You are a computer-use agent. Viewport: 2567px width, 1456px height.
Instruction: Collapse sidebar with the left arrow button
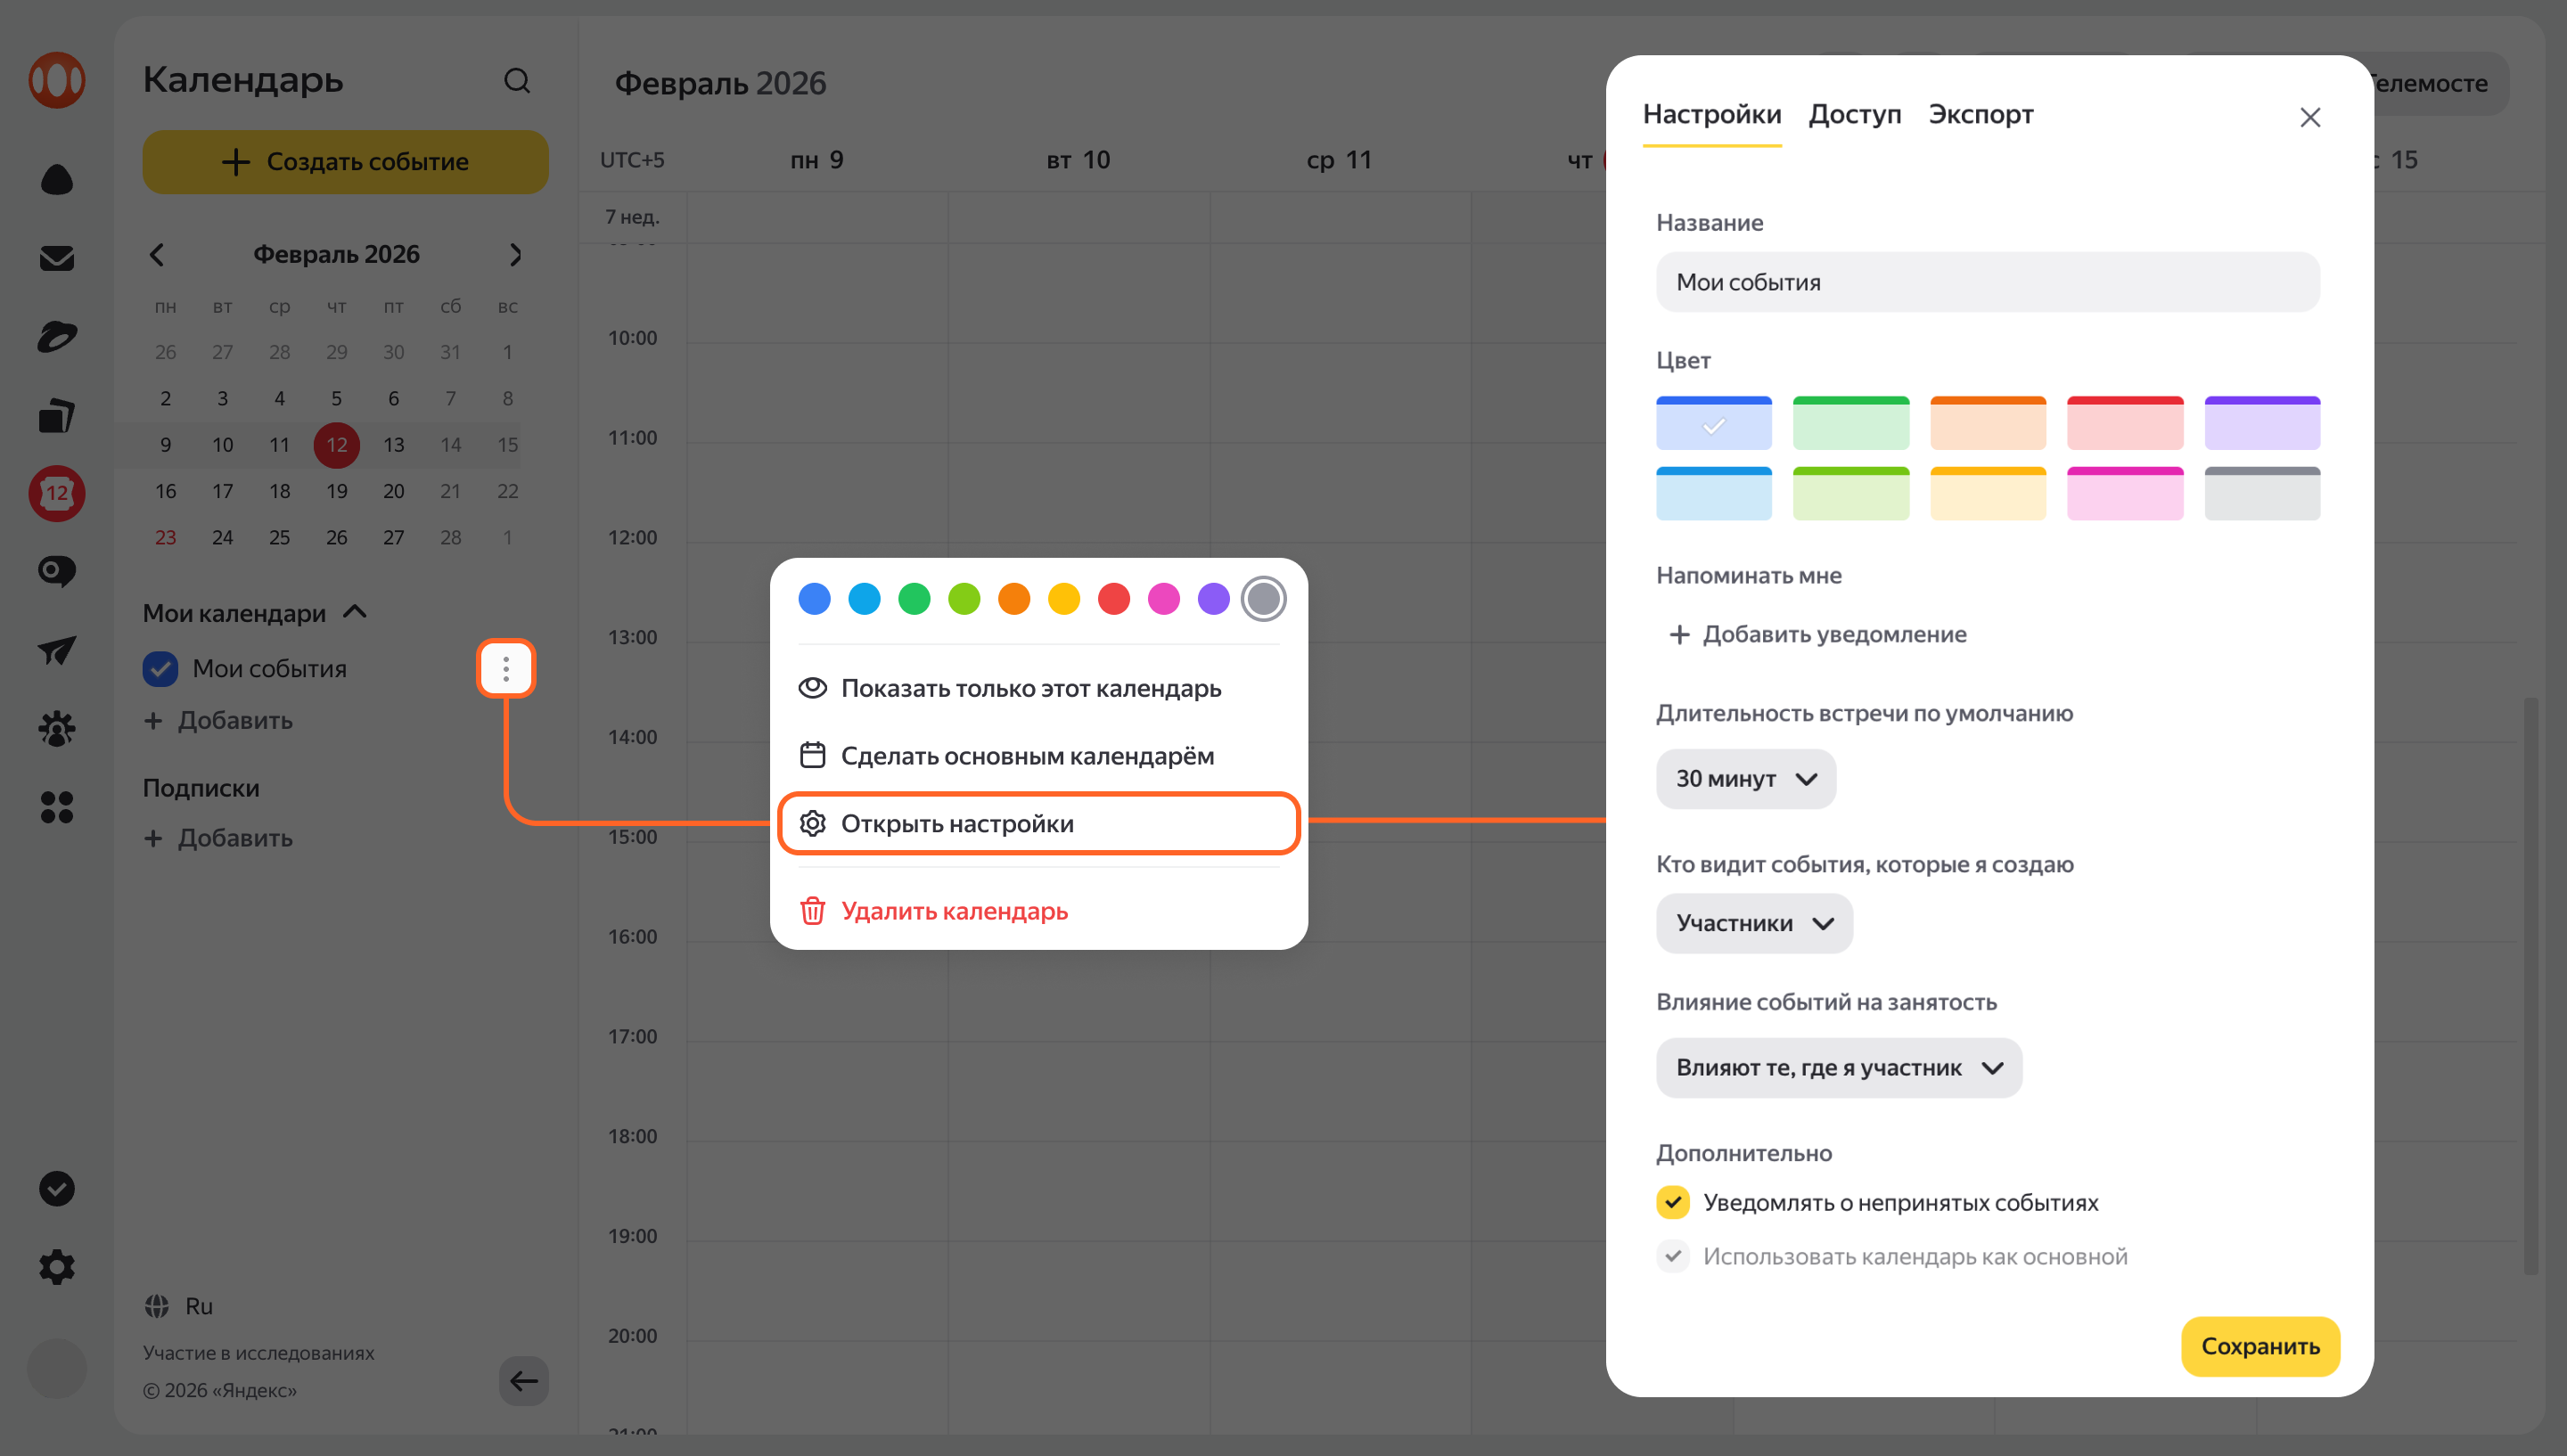click(x=523, y=1381)
